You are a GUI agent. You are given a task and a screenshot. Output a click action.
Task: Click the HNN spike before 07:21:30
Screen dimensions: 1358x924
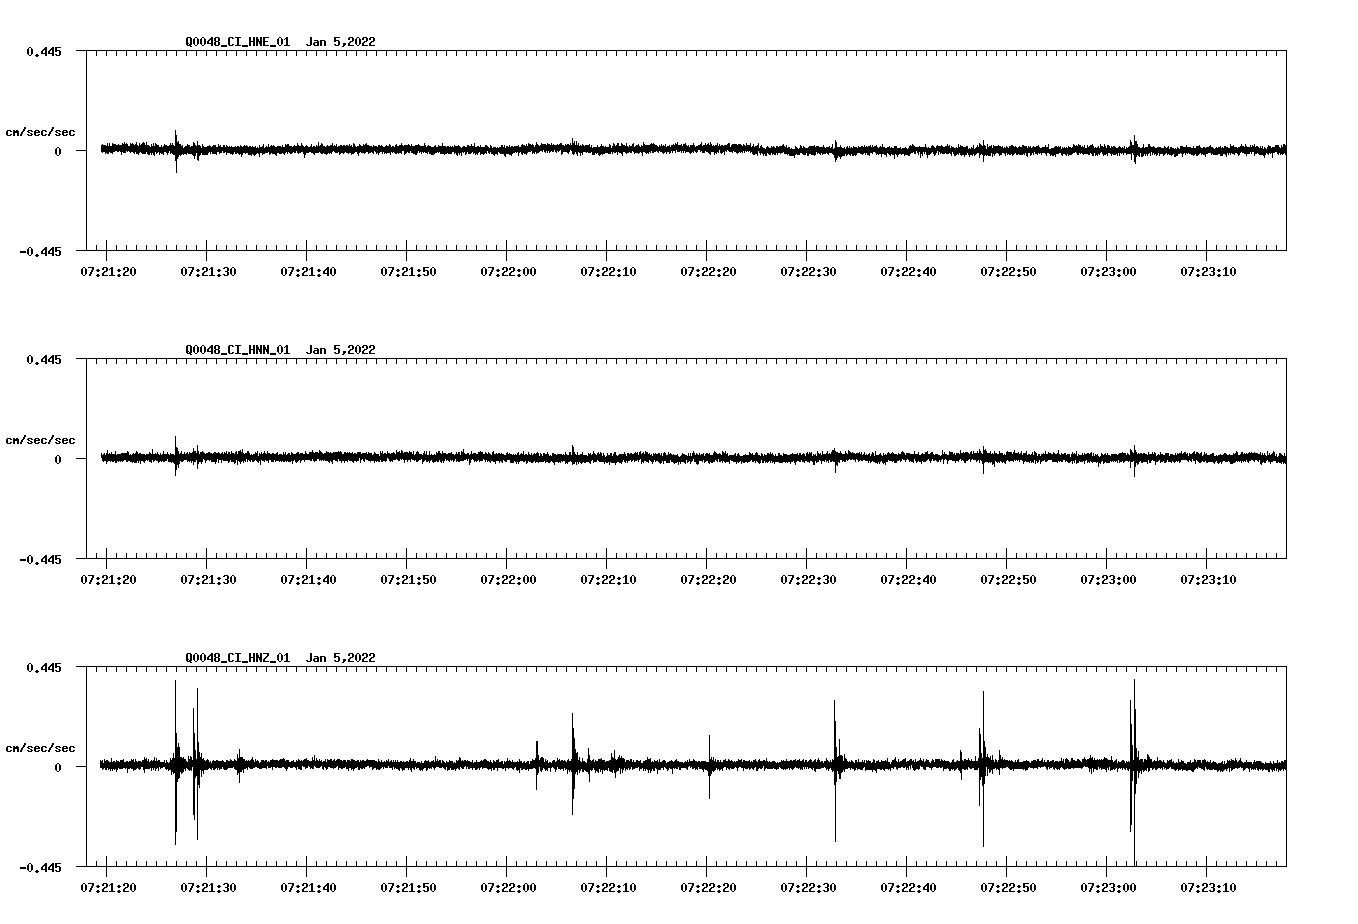click(x=176, y=456)
